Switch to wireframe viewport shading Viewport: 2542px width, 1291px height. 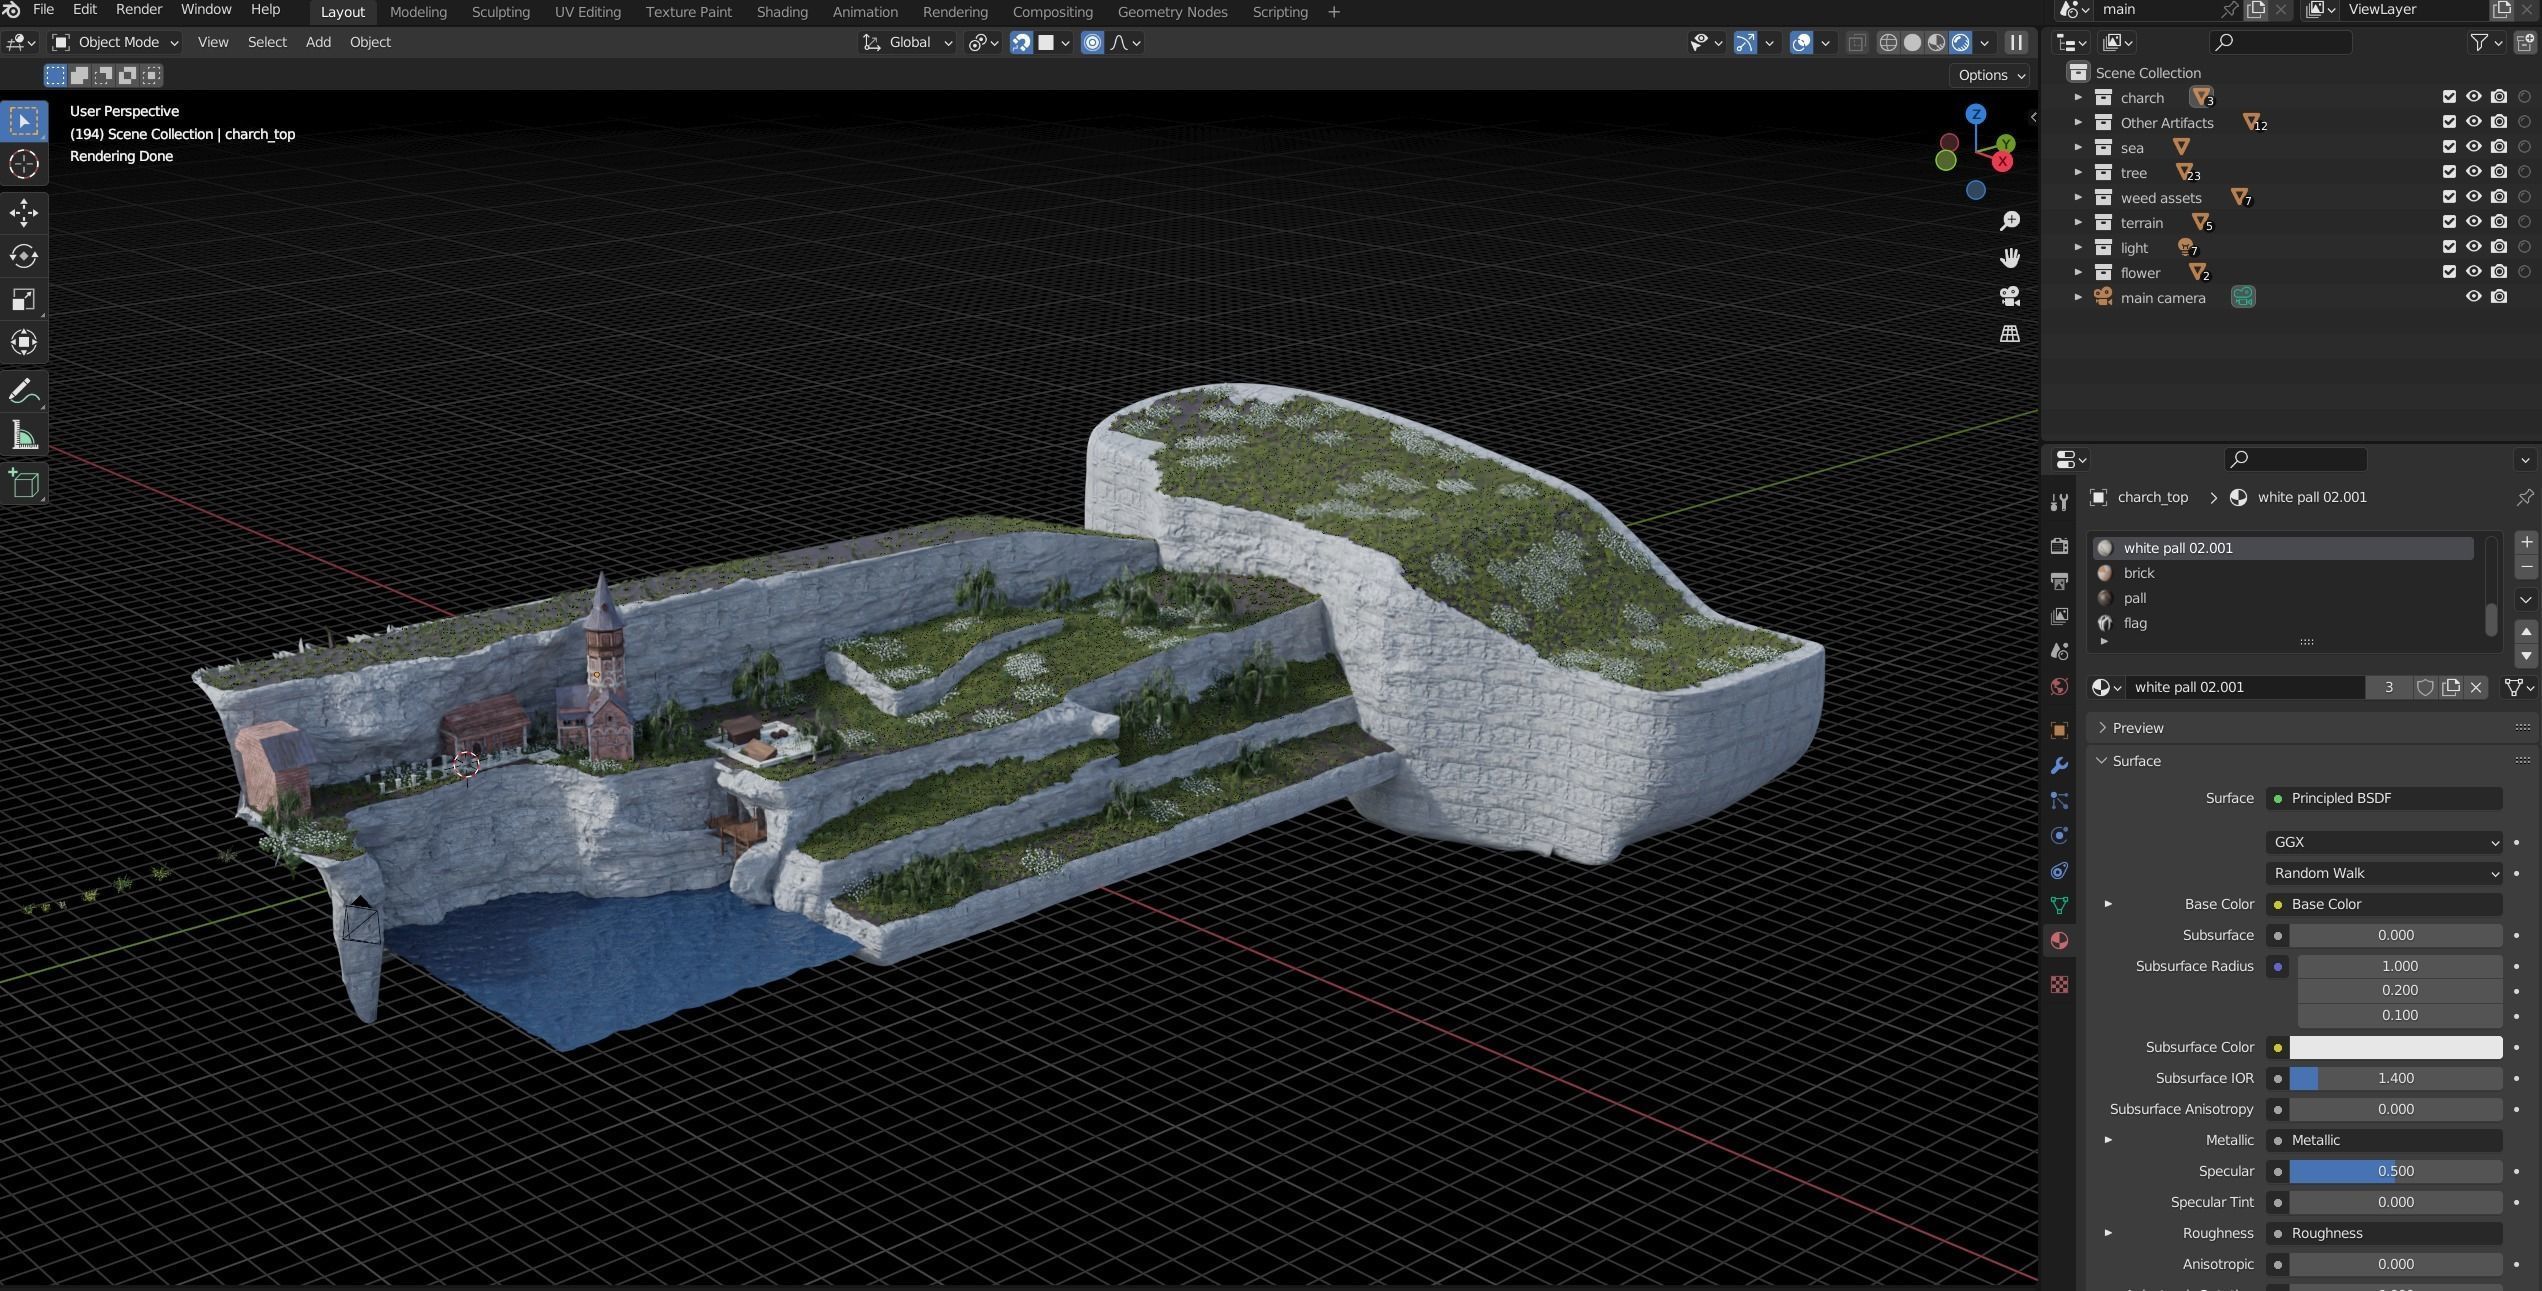pos(1888,42)
